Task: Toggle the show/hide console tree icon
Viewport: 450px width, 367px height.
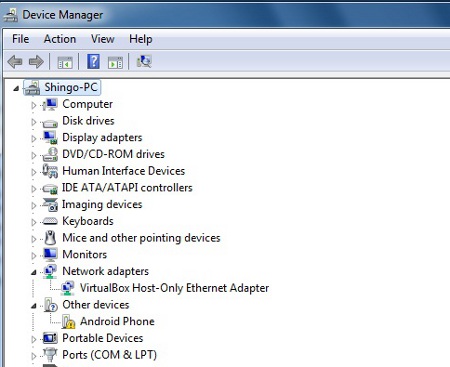Action: [x=65, y=62]
